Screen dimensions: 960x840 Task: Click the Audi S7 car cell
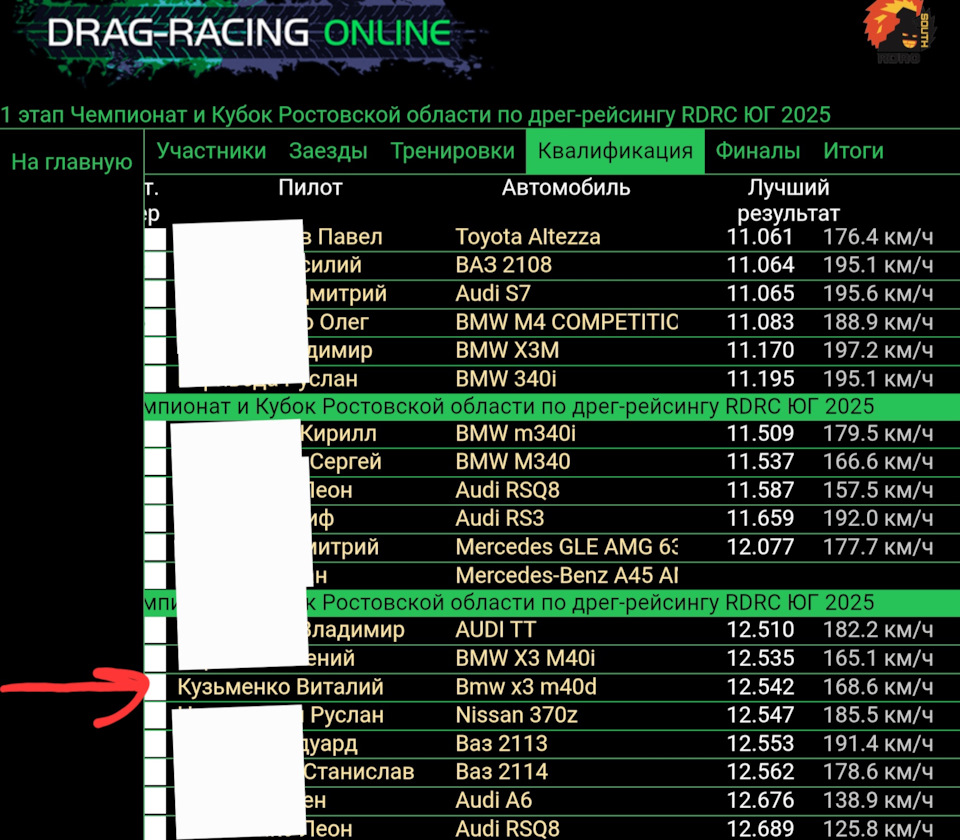tap(493, 293)
